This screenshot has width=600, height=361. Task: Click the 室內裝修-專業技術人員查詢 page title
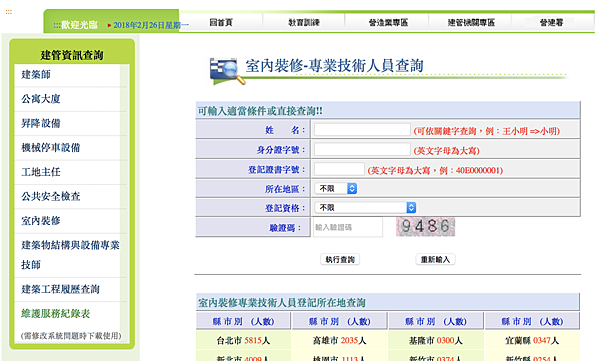(334, 66)
